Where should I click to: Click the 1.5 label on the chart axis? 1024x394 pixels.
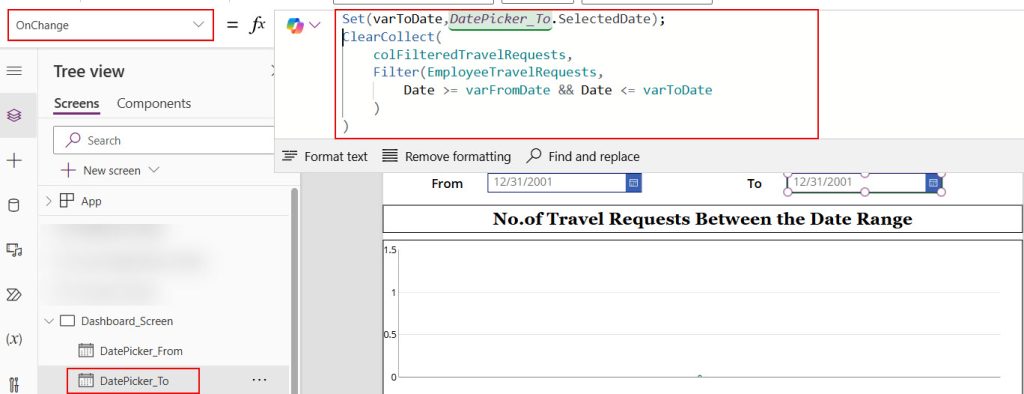[390, 250]
